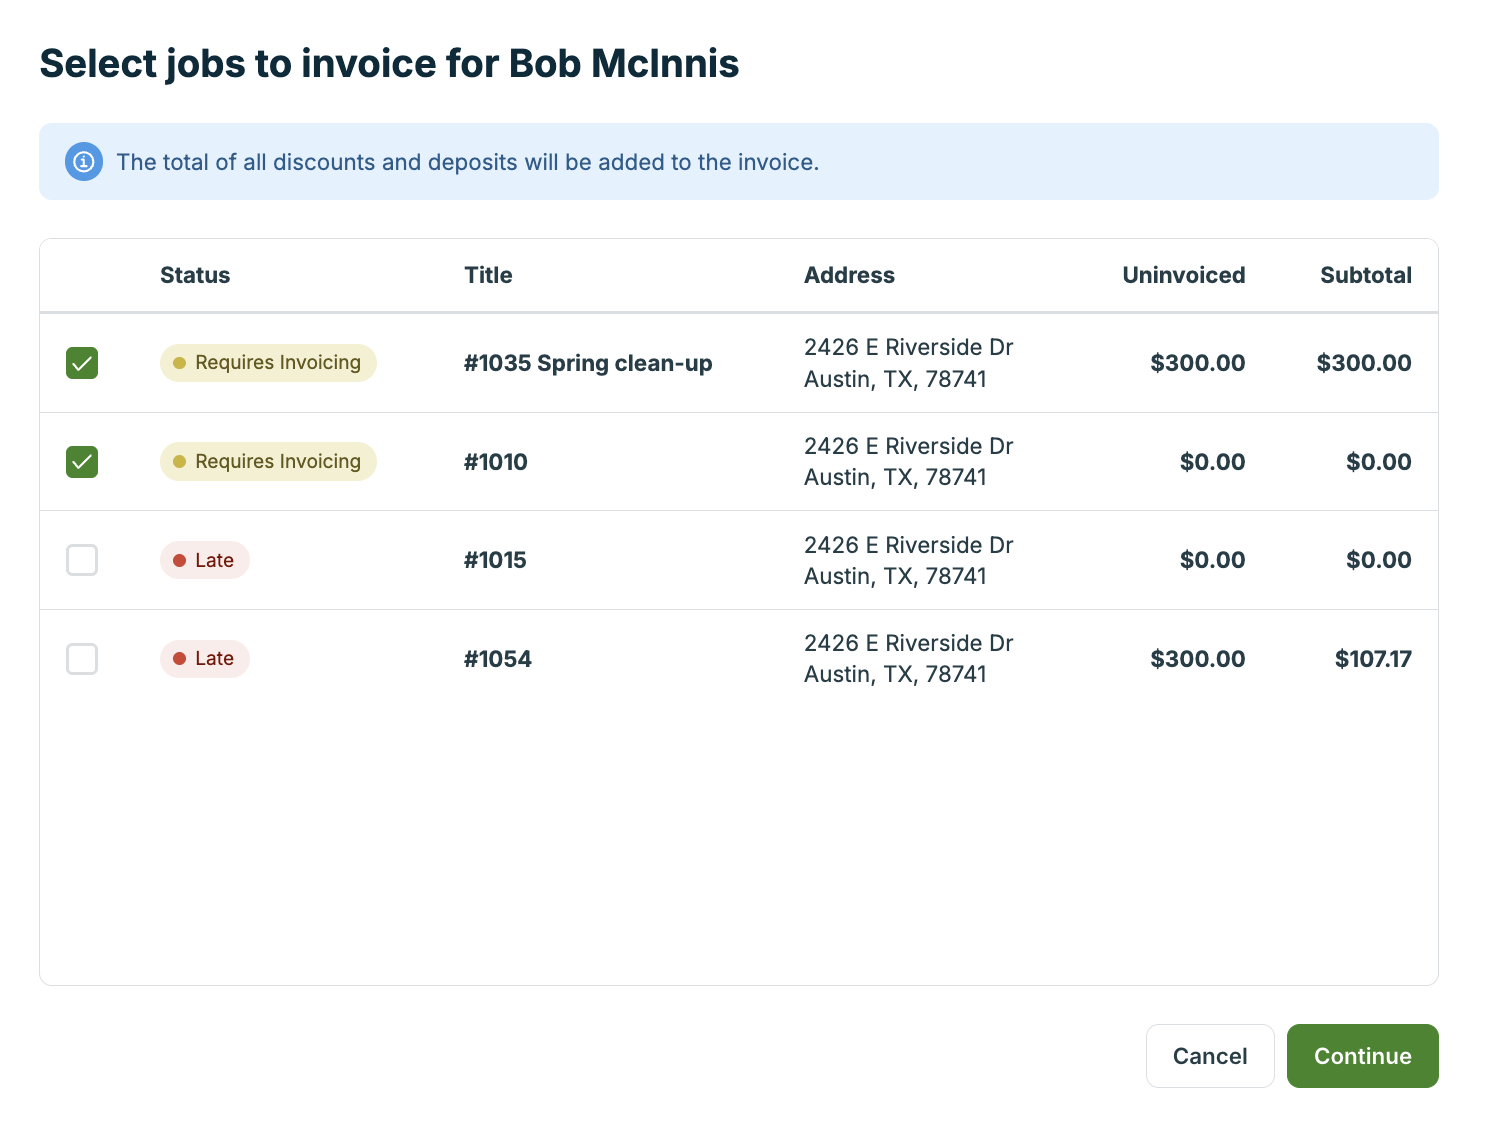Cancel the invoice job selection

pyautogui.click(x=1209, y=1056)
